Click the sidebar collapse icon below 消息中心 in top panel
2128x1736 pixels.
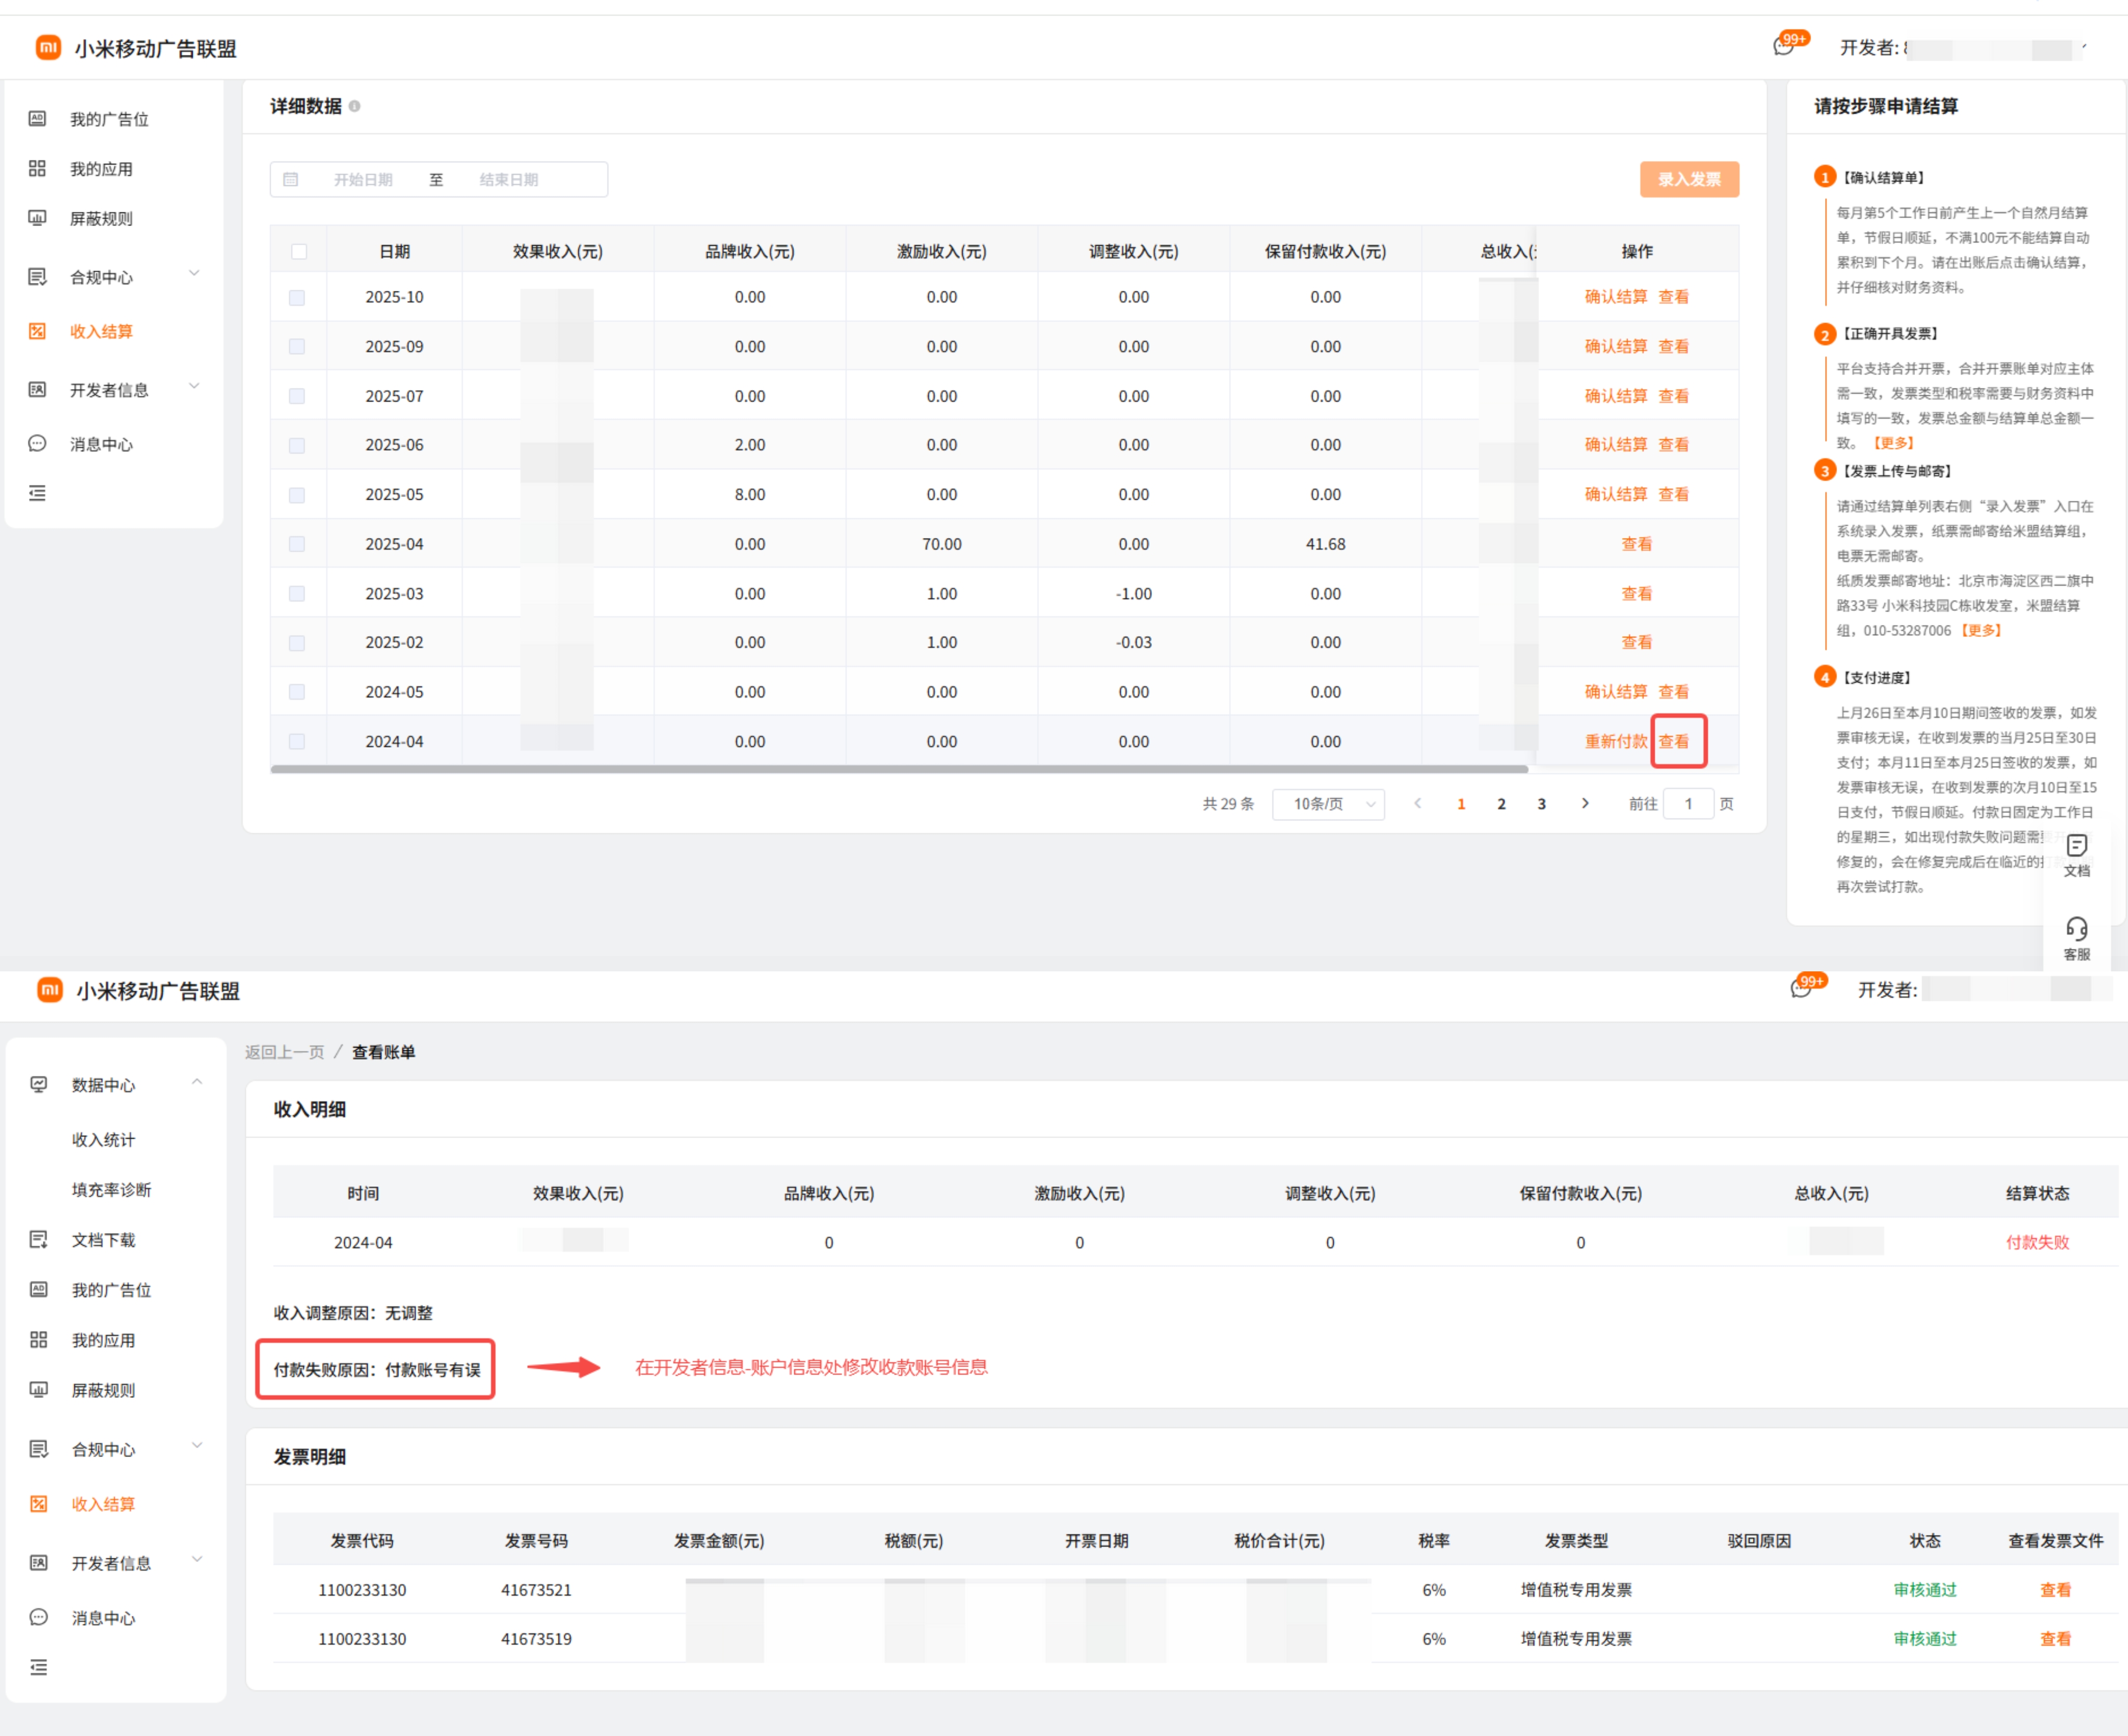pyautogui.click(x=37, y=493)
